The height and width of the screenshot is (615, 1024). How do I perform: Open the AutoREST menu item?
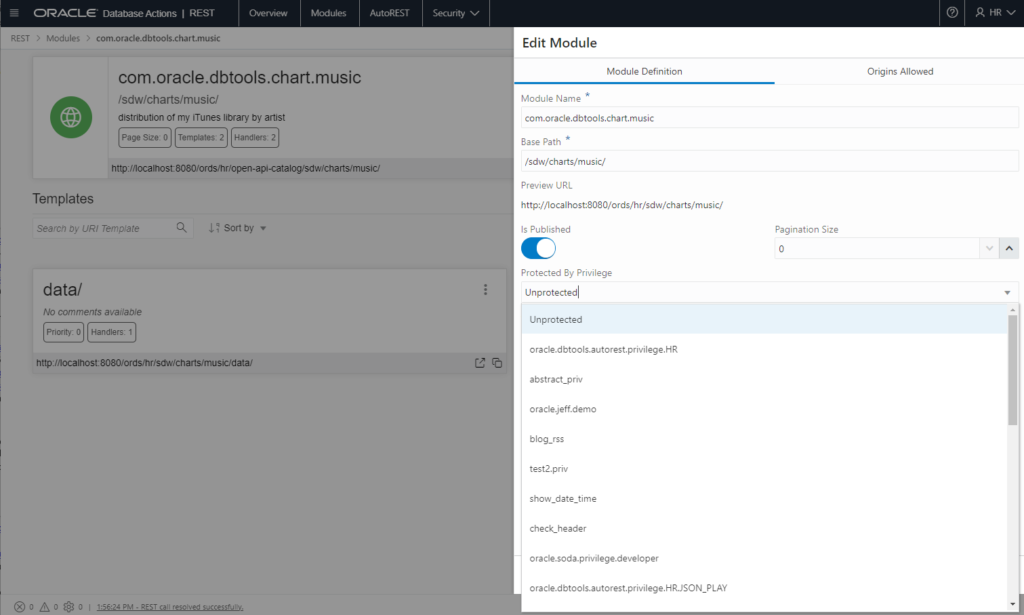(389, 13)
